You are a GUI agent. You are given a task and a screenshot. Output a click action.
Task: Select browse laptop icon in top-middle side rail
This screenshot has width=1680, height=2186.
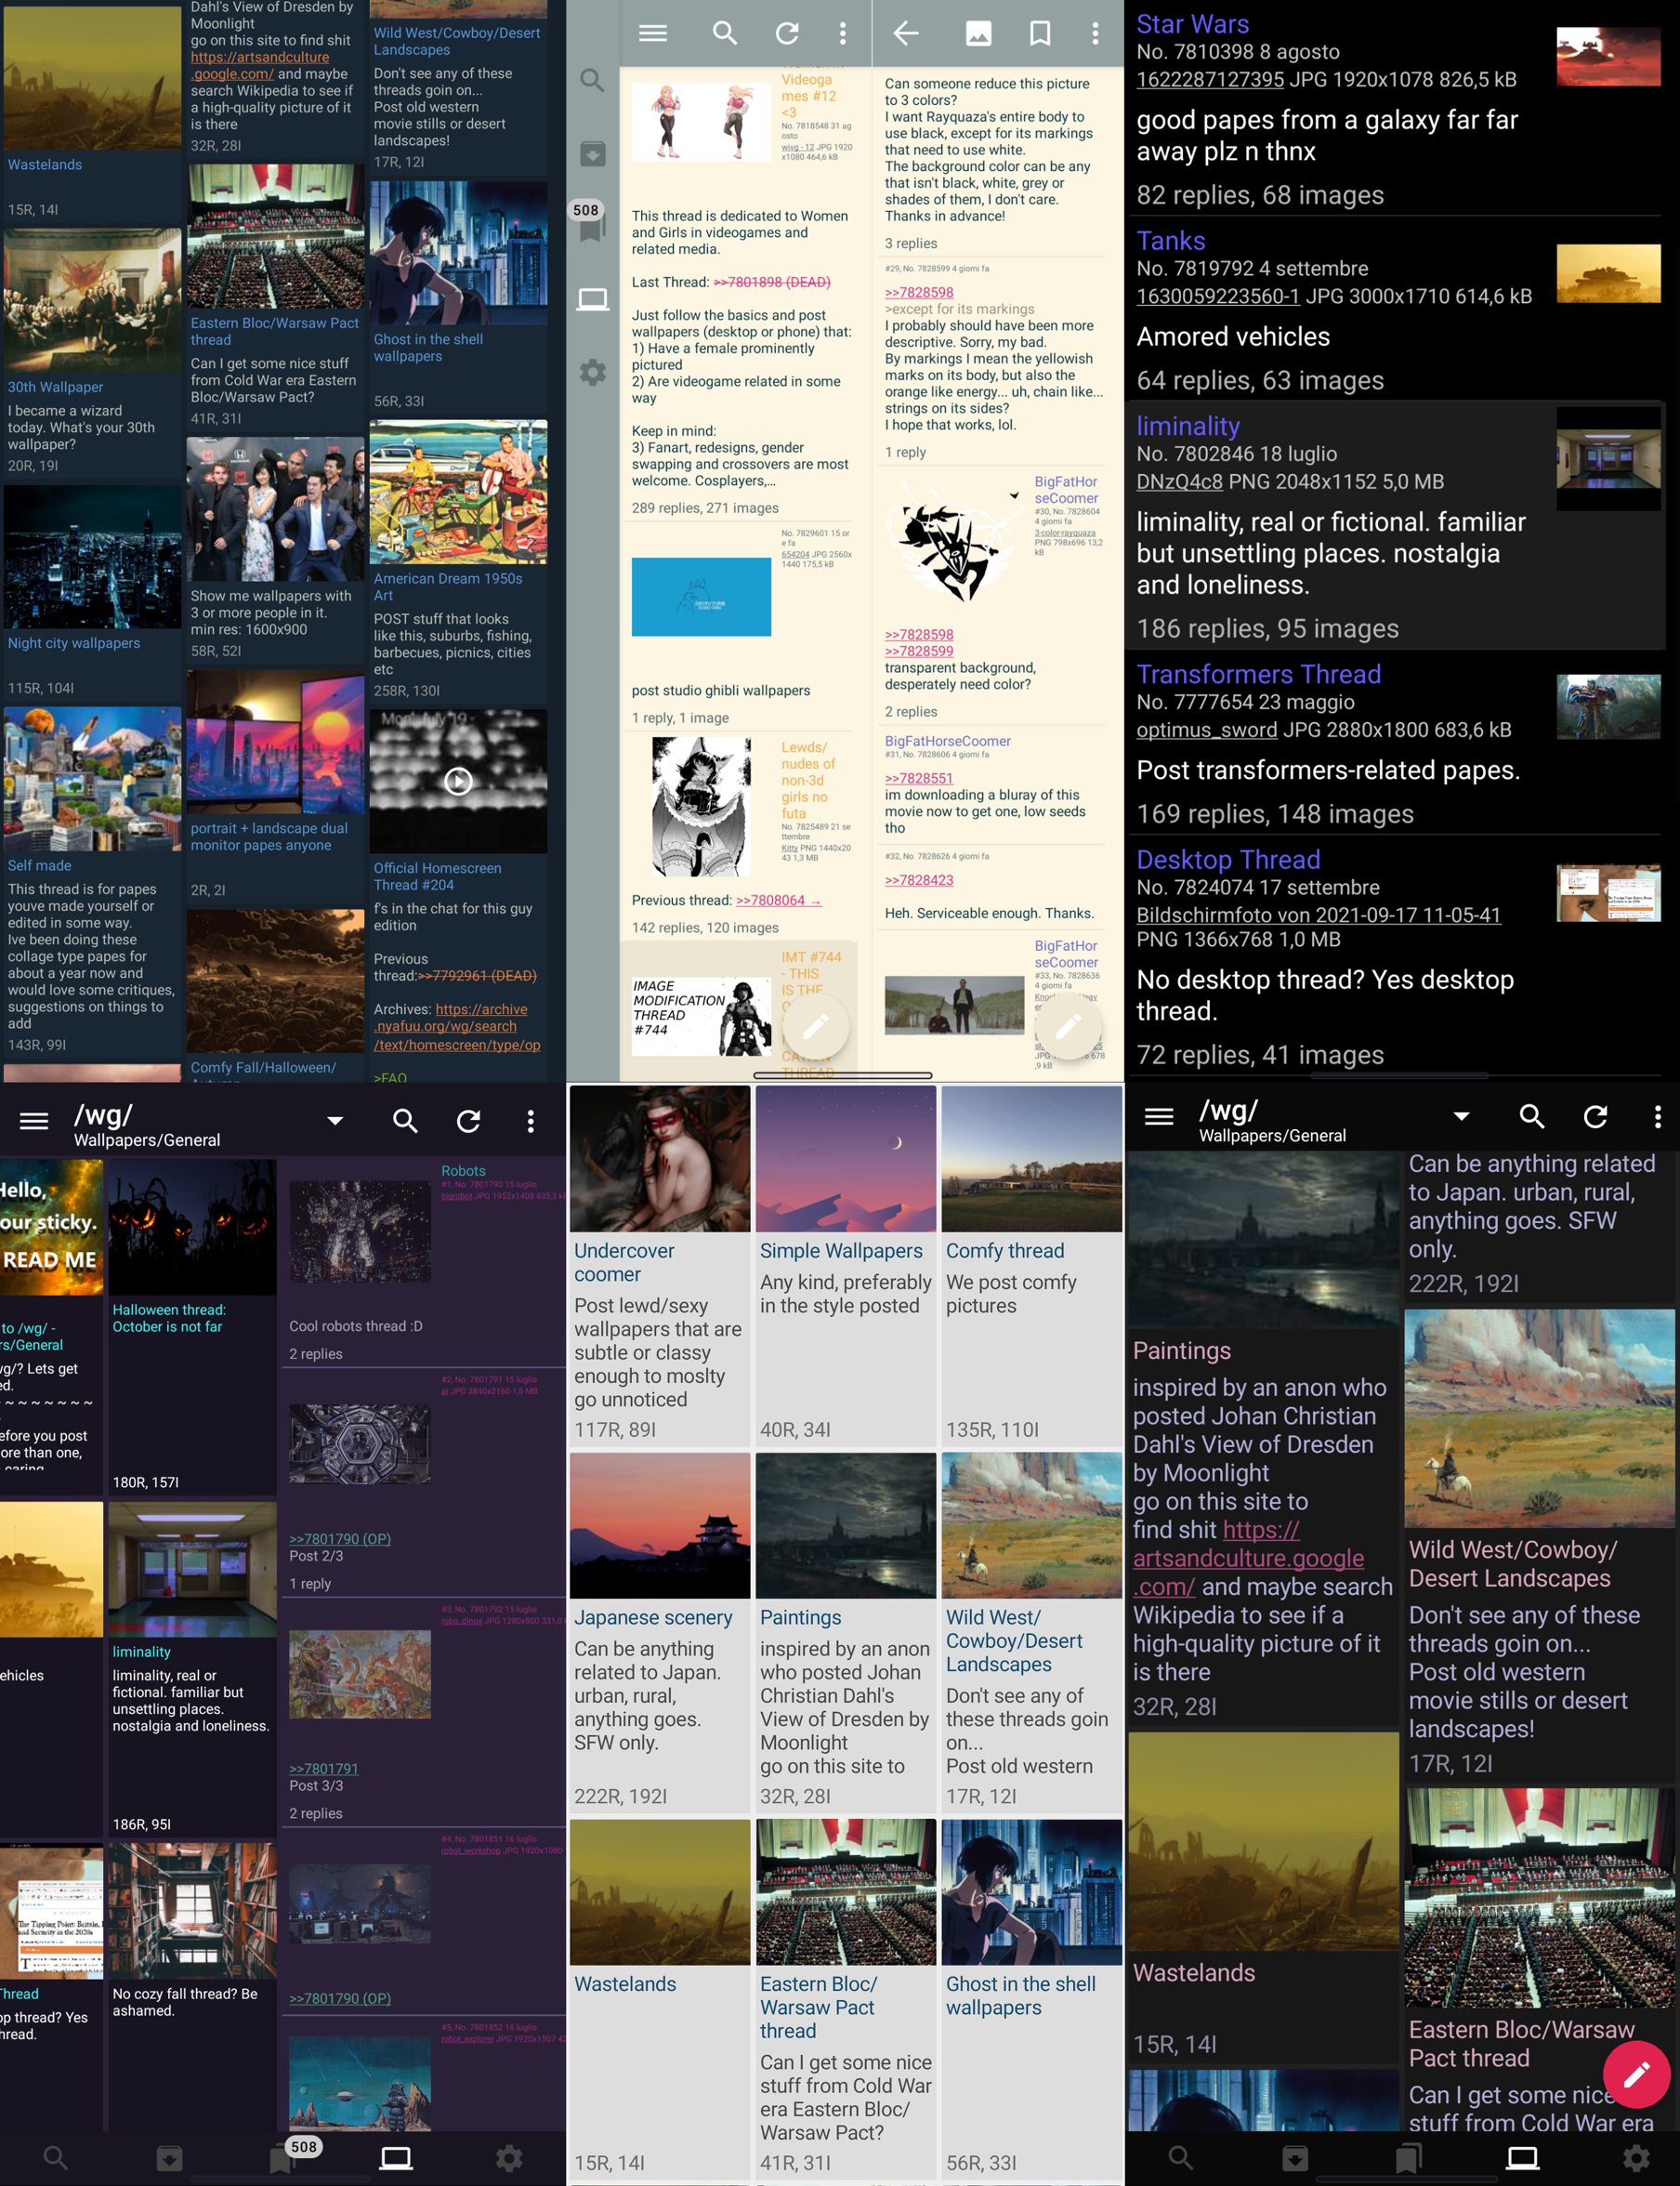click(x=593, y=299)
